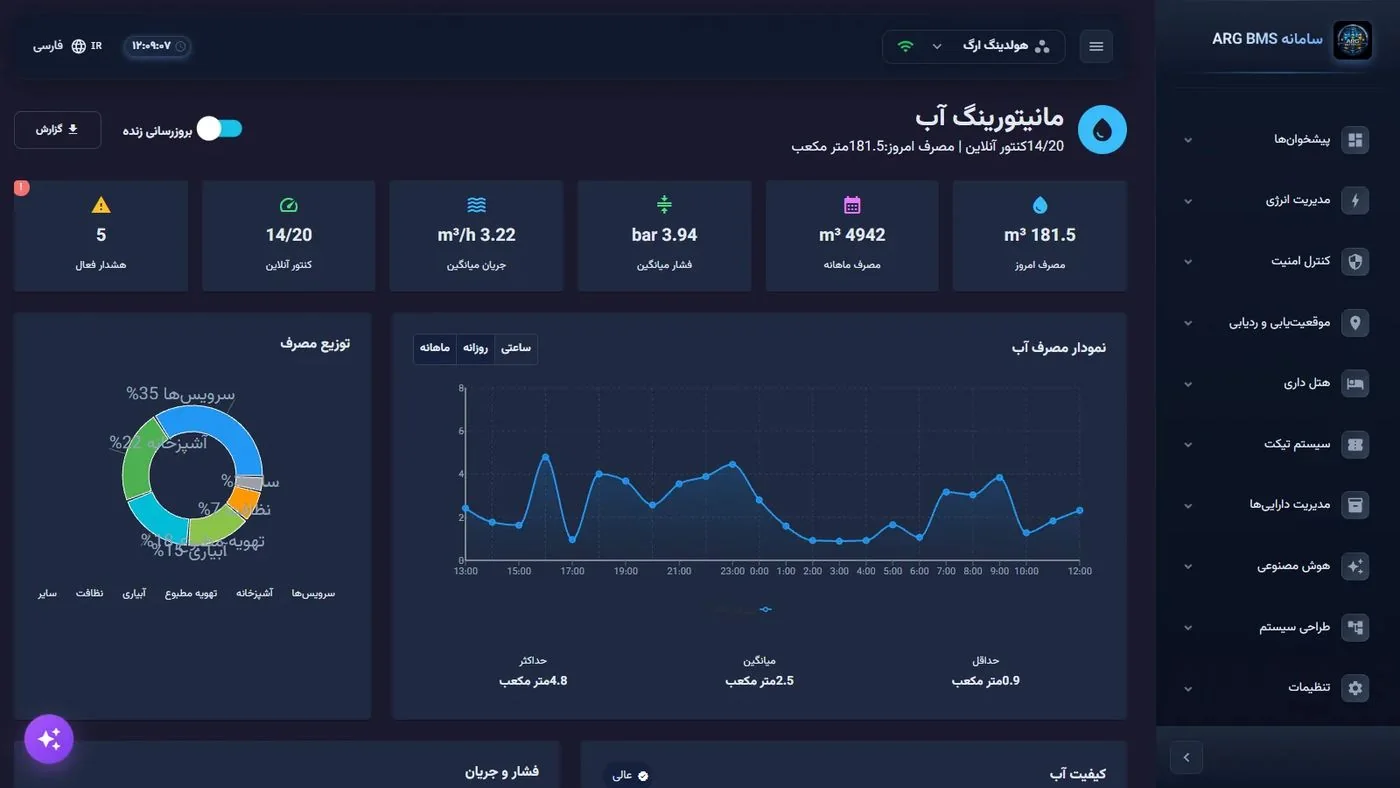1400x788 pixels.
Task: Click the گزارش report download button
Action: (x=58, y=130)
